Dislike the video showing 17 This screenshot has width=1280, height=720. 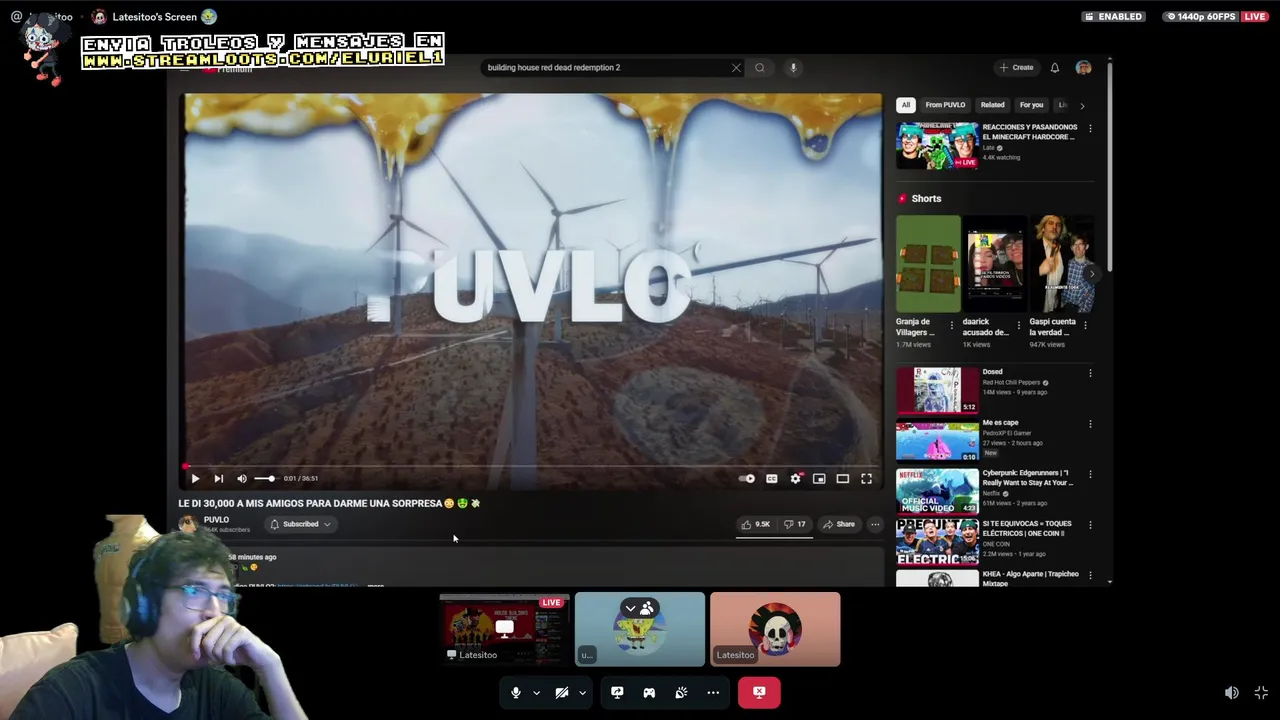795,524
